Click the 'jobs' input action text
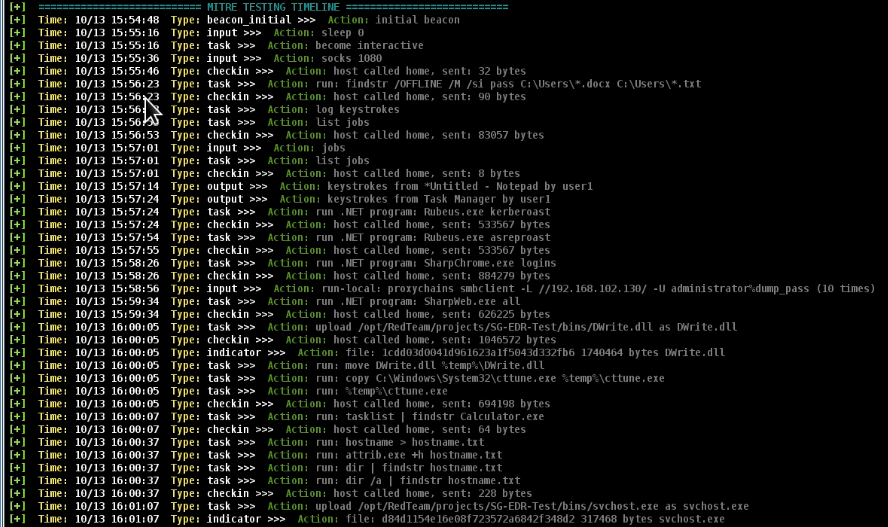Viewport: 888px width, 527px height. pos(333,148)
